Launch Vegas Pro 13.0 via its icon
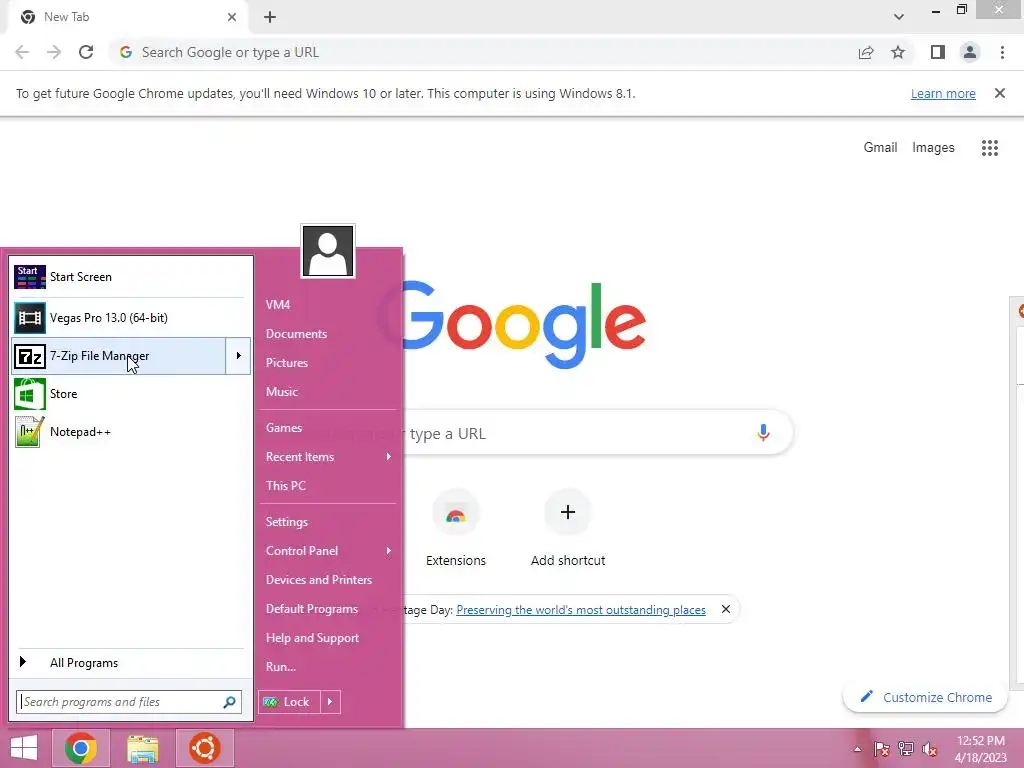 pyautogui.click(x=30, y=318)
